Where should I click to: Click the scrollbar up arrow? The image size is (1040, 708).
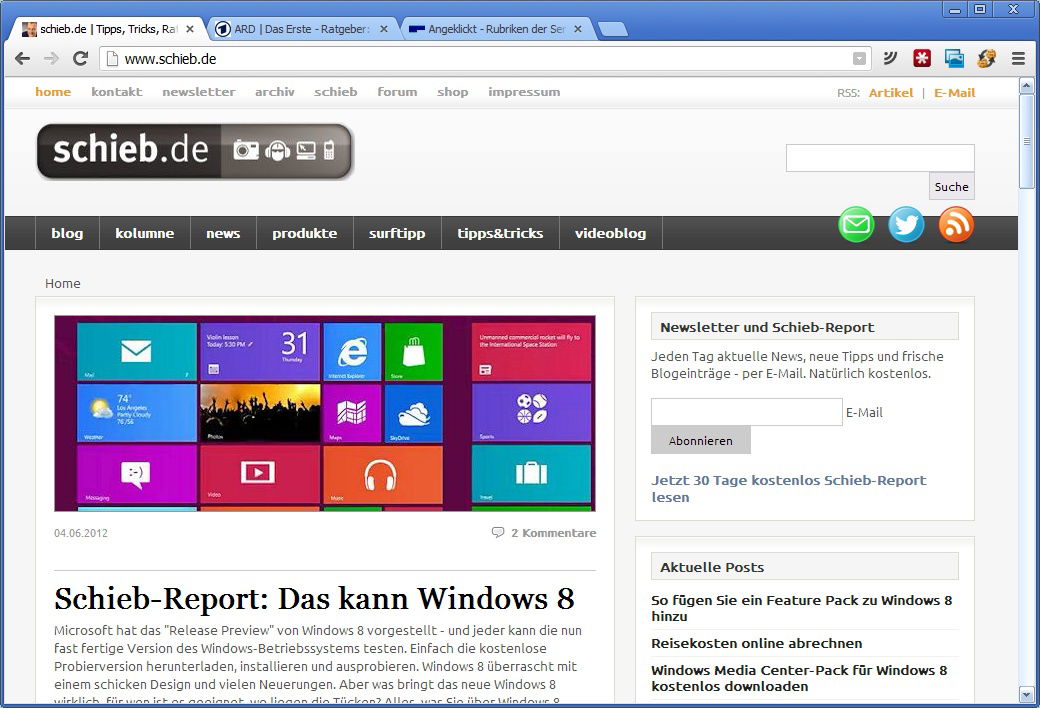(1026, 86)
